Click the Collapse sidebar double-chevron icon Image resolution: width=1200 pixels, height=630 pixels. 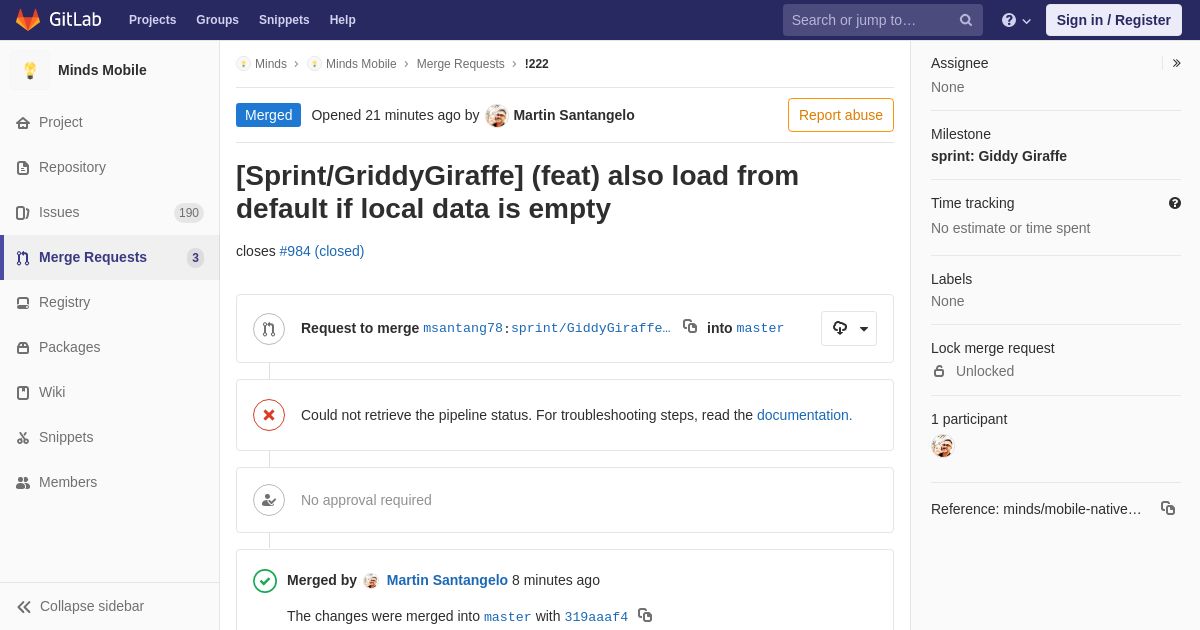(x=24, y=607)
